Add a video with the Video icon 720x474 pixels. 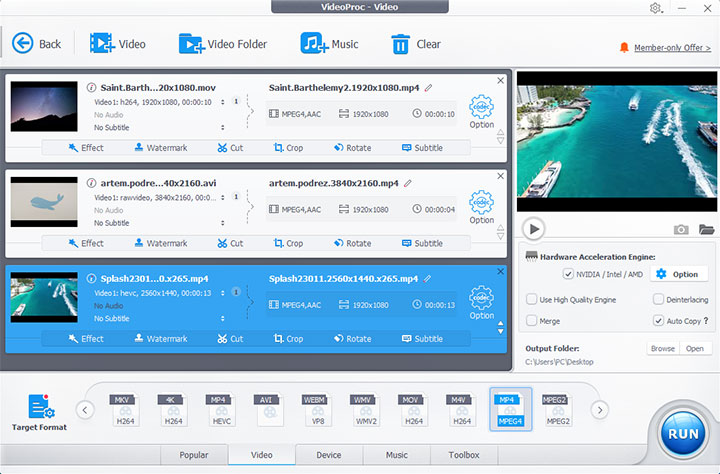click(x=101, y=44)
